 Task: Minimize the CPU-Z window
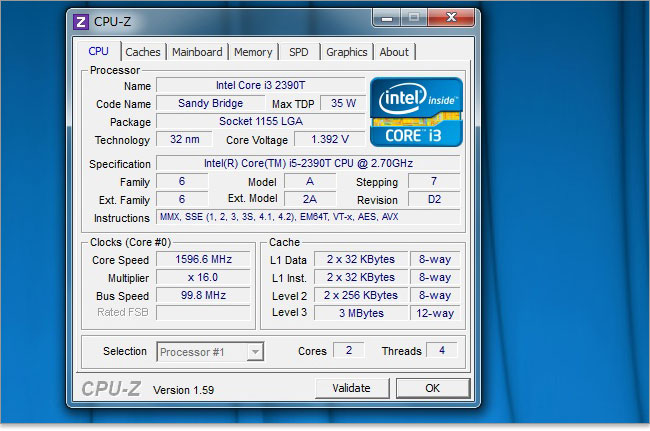(x=387, y=18)
